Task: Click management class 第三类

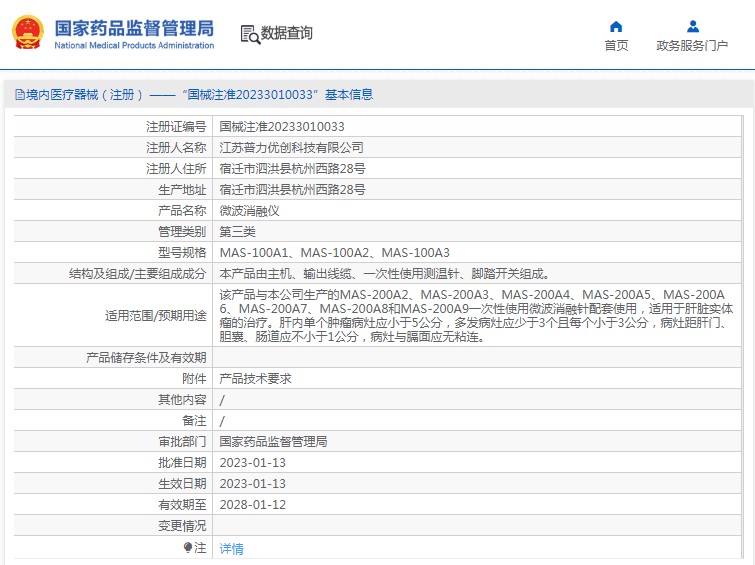Action: 237,232
